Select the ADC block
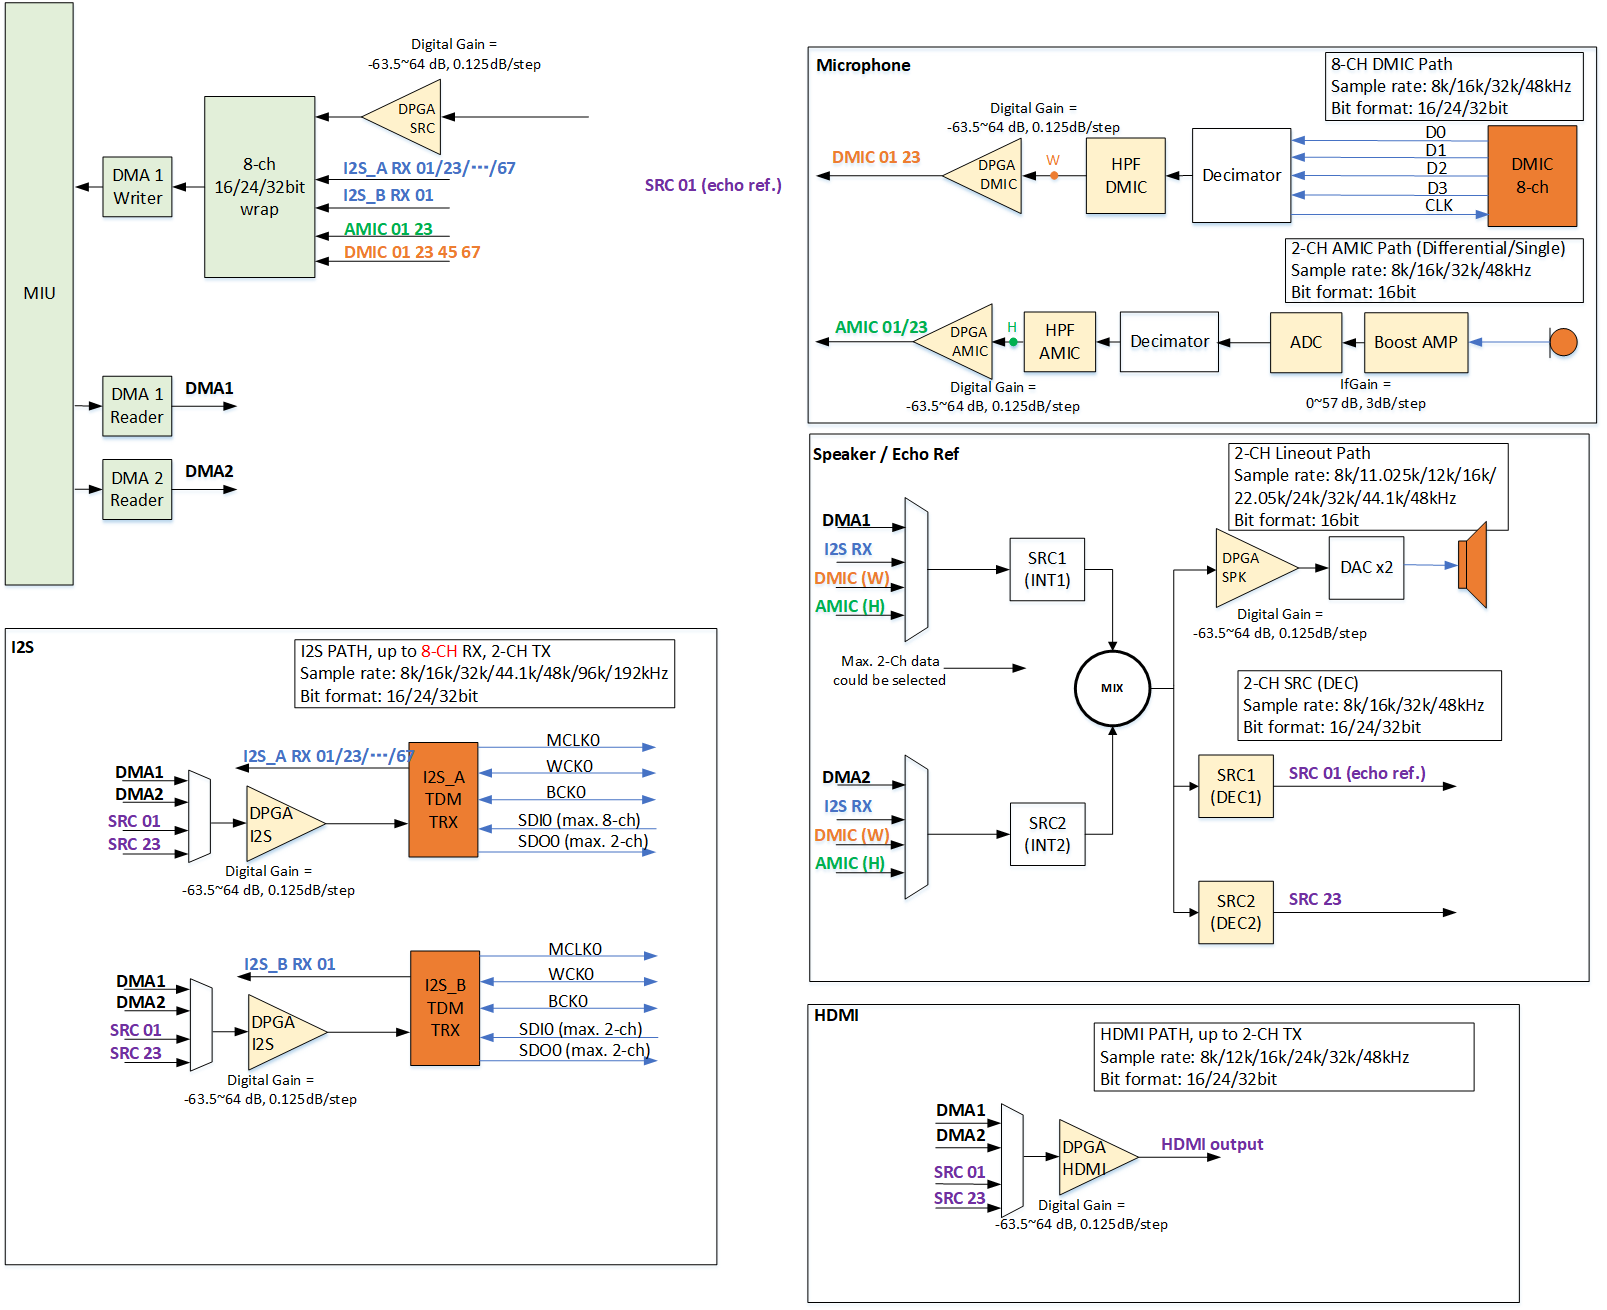The image size is (1607, 1310). 1306,342
